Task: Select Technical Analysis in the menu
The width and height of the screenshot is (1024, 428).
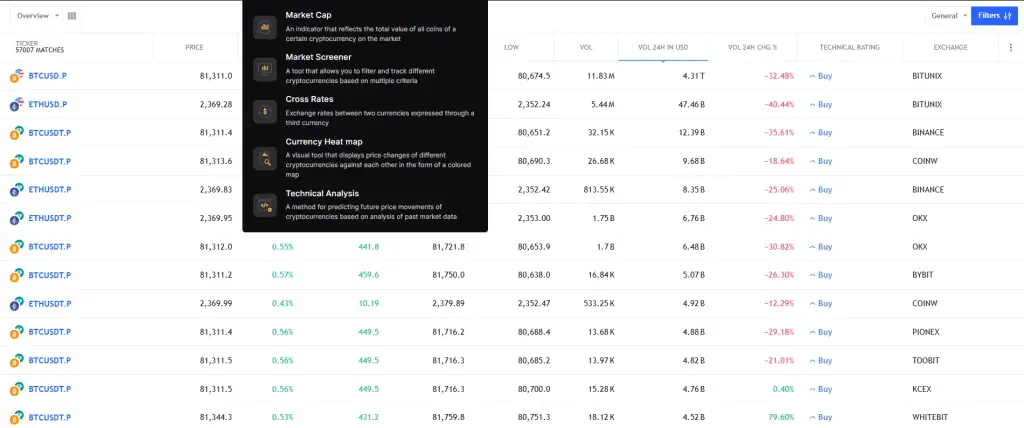Action: point(364,205)
